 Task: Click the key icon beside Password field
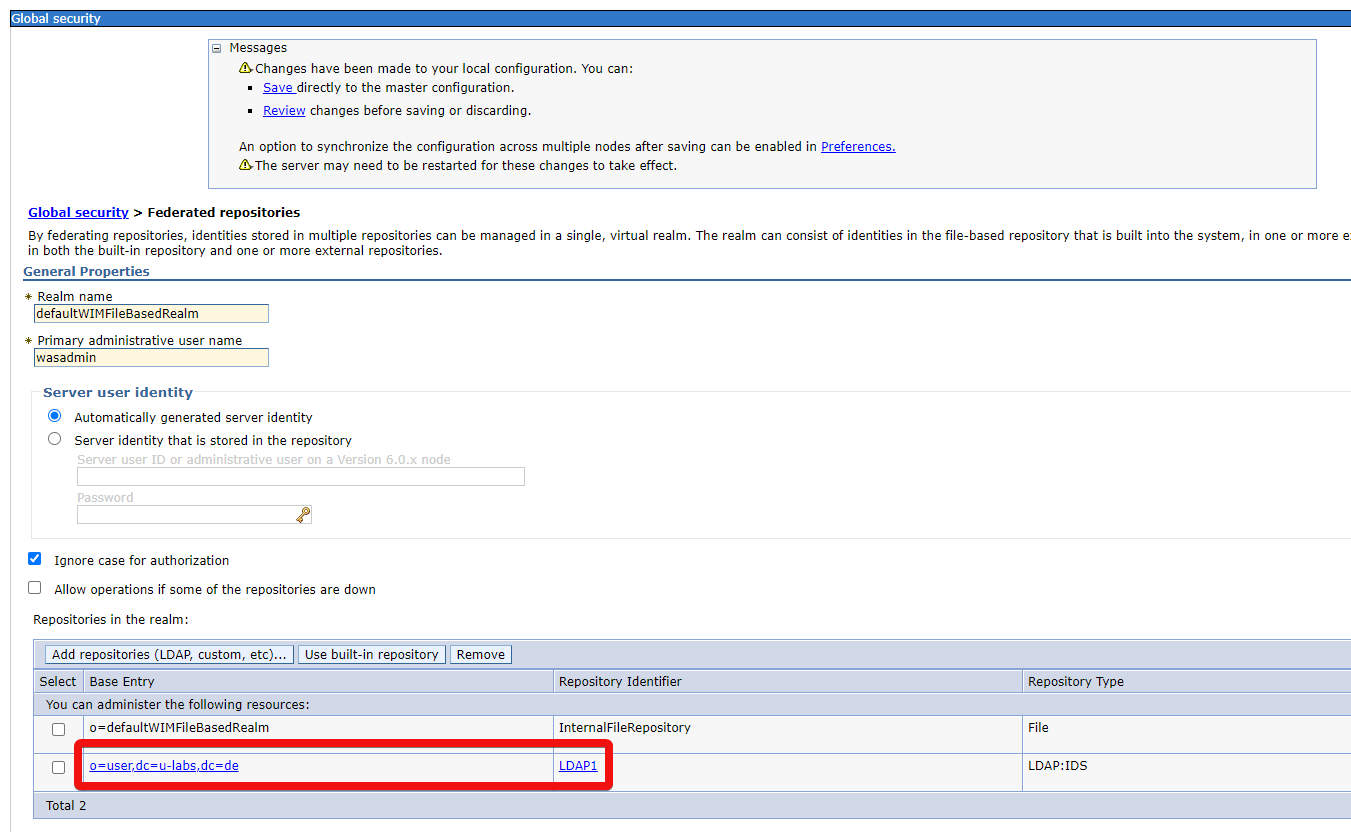pyautogui.click(x=303, y=515)
